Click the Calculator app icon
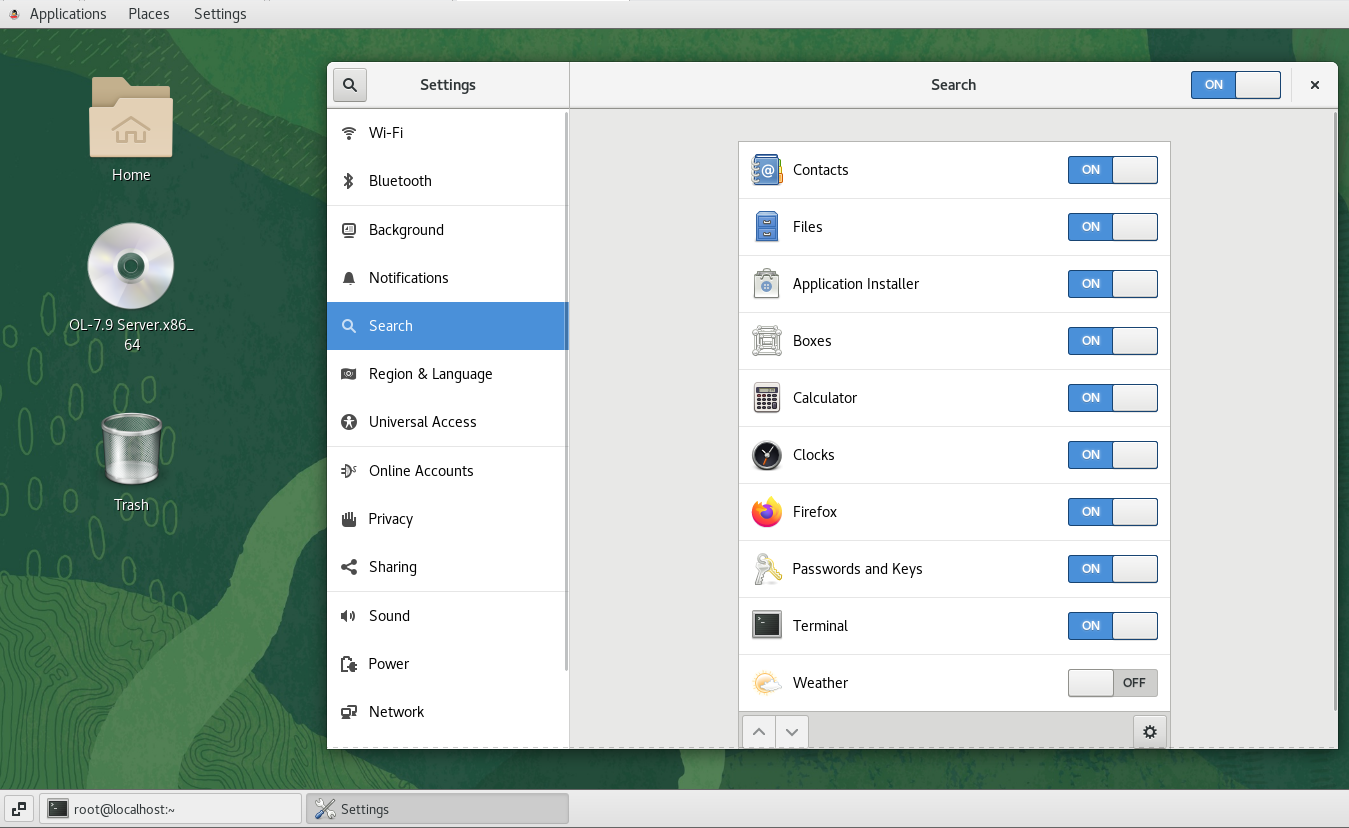Viewport: 1349px width, 828px height. (x=767, y=398)
